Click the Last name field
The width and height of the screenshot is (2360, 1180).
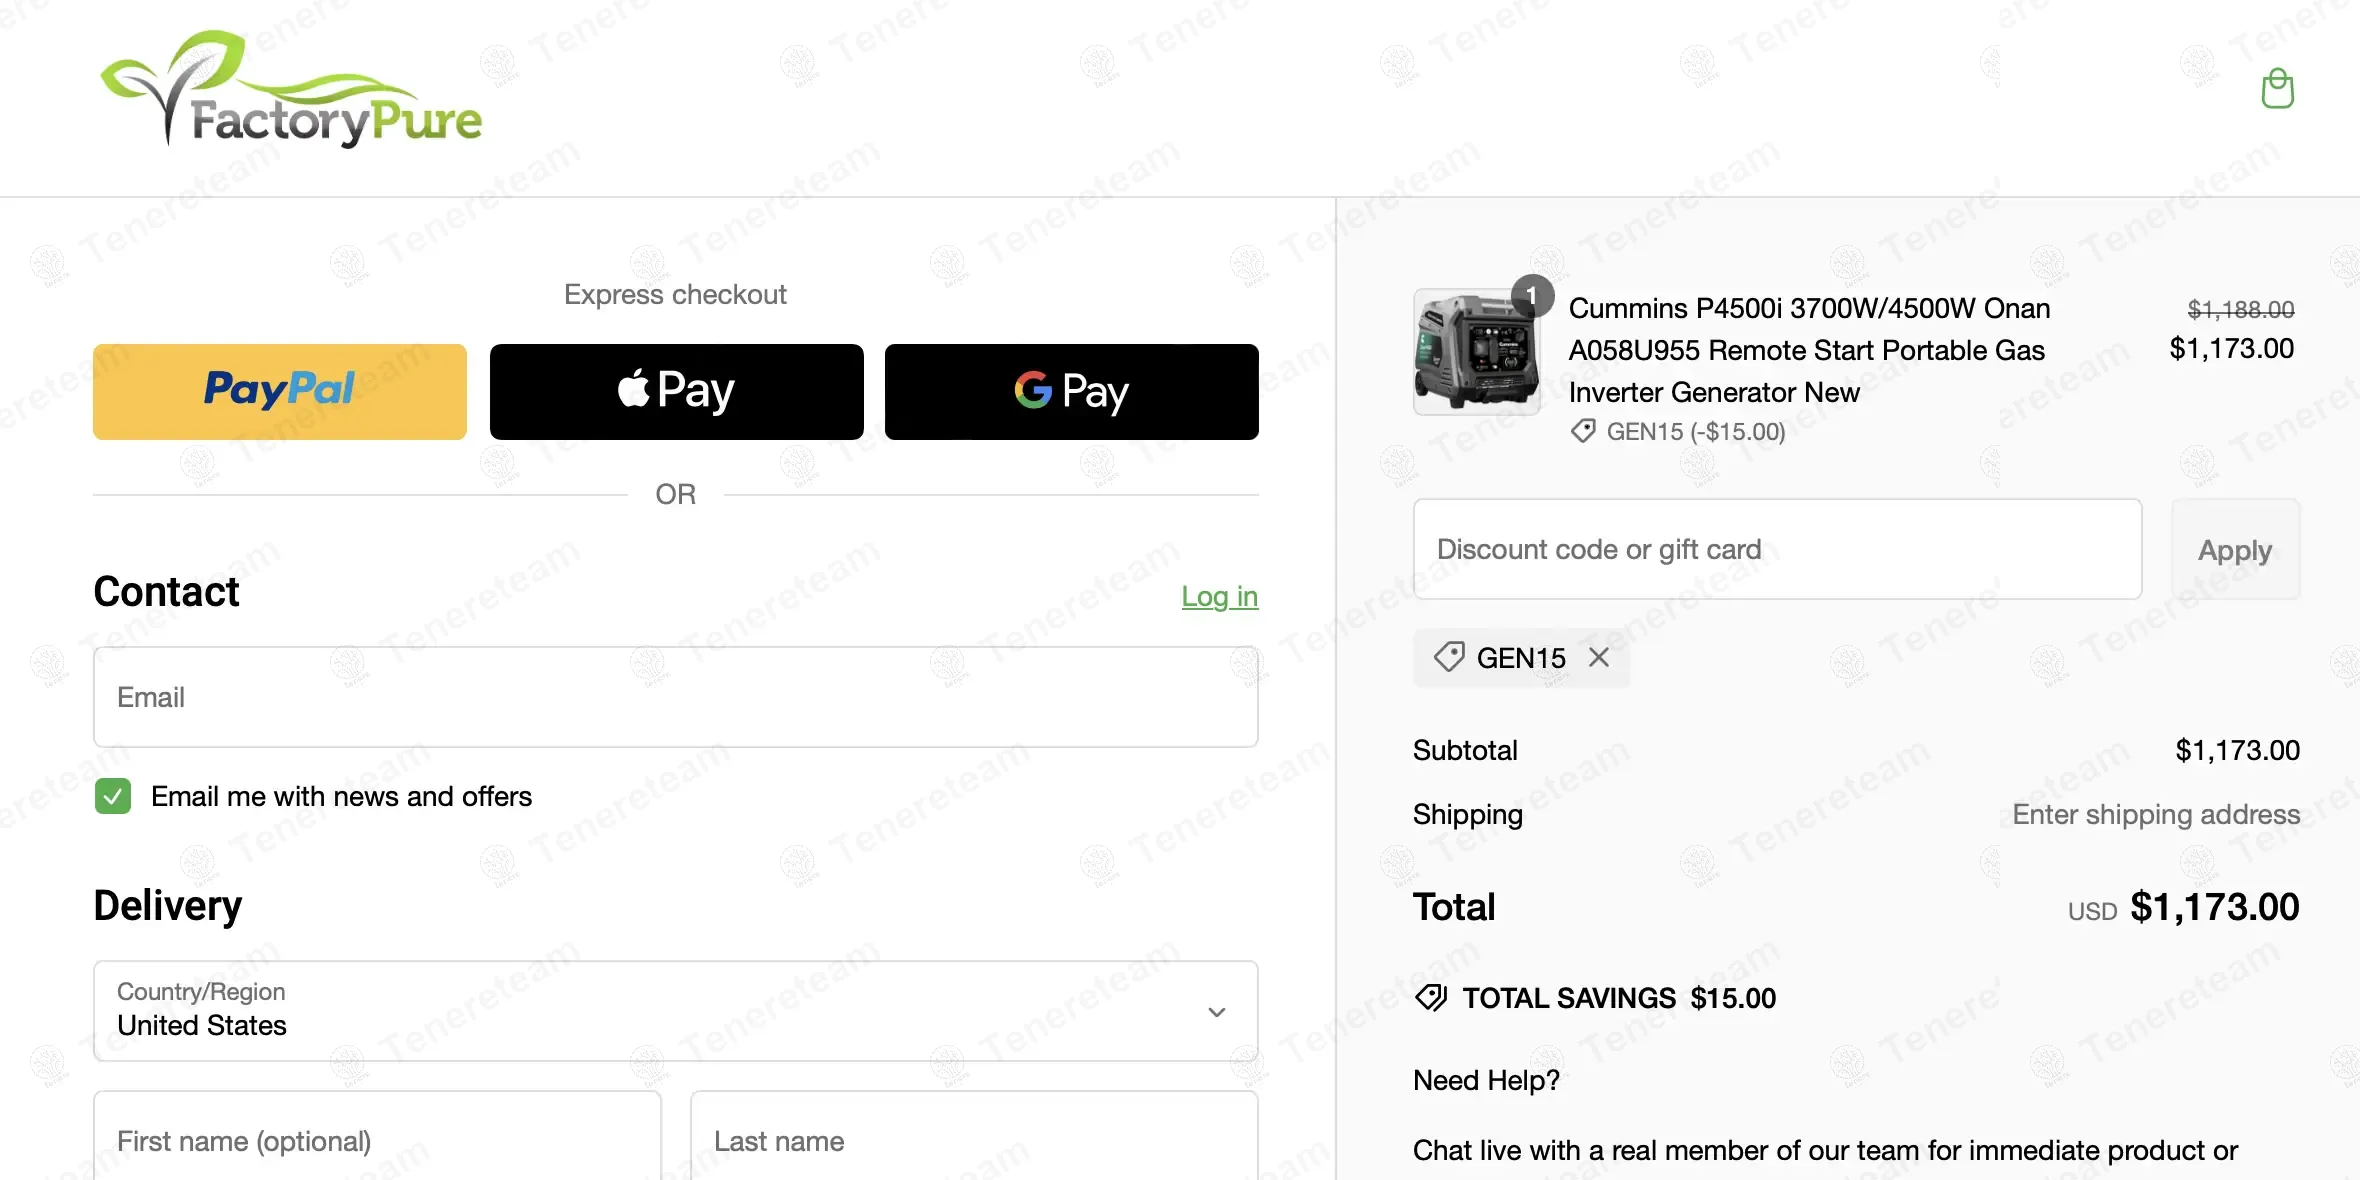tap(973, 1140)
